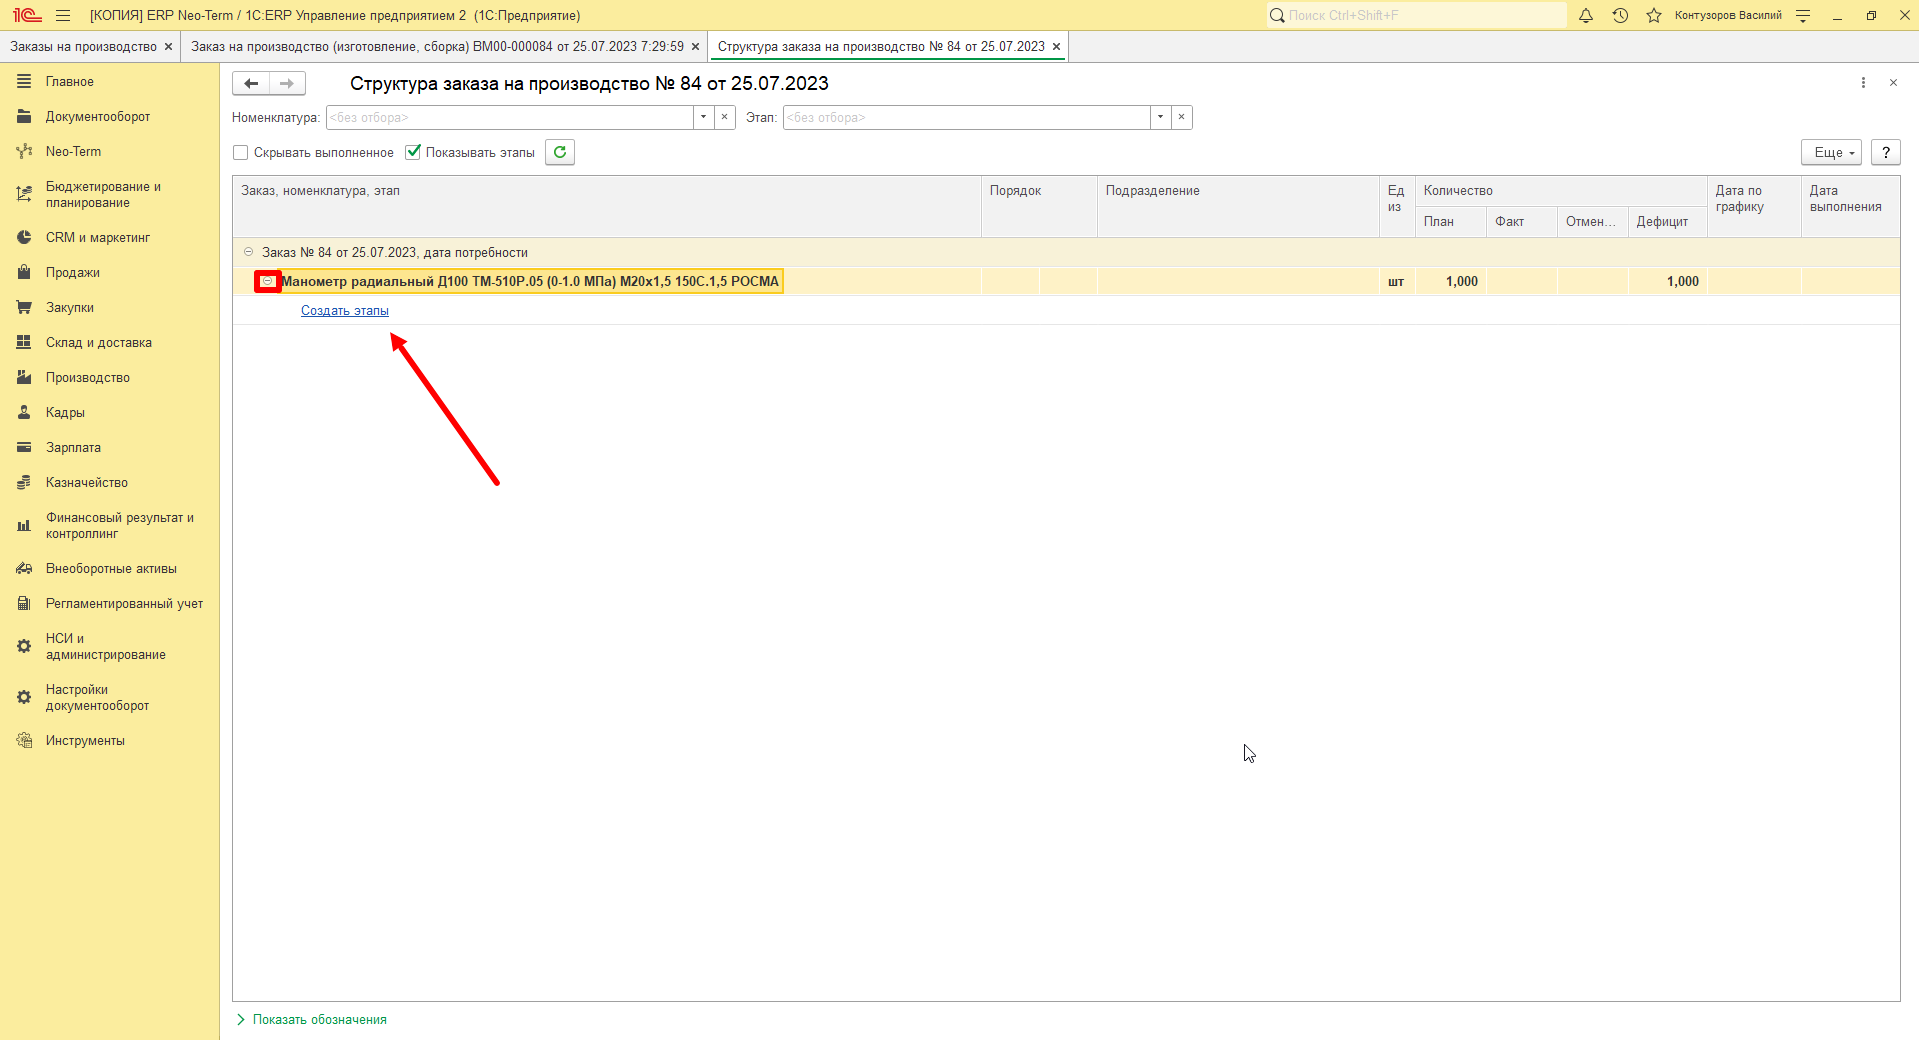Click the Этап filter input
The width and height of the screenshot is (1919, 1040).
click(x=967, y=117)
